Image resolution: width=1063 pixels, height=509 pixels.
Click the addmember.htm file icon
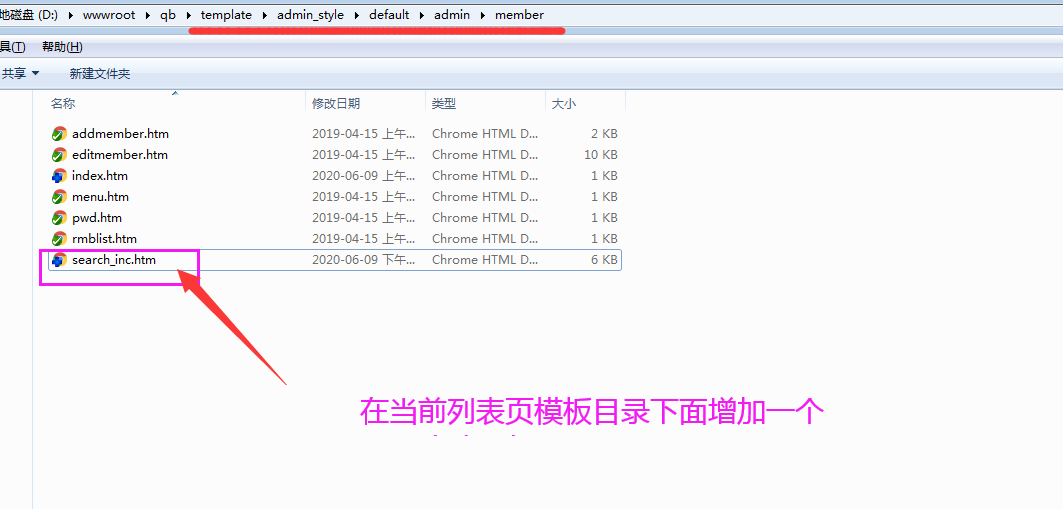pos(59,134)
